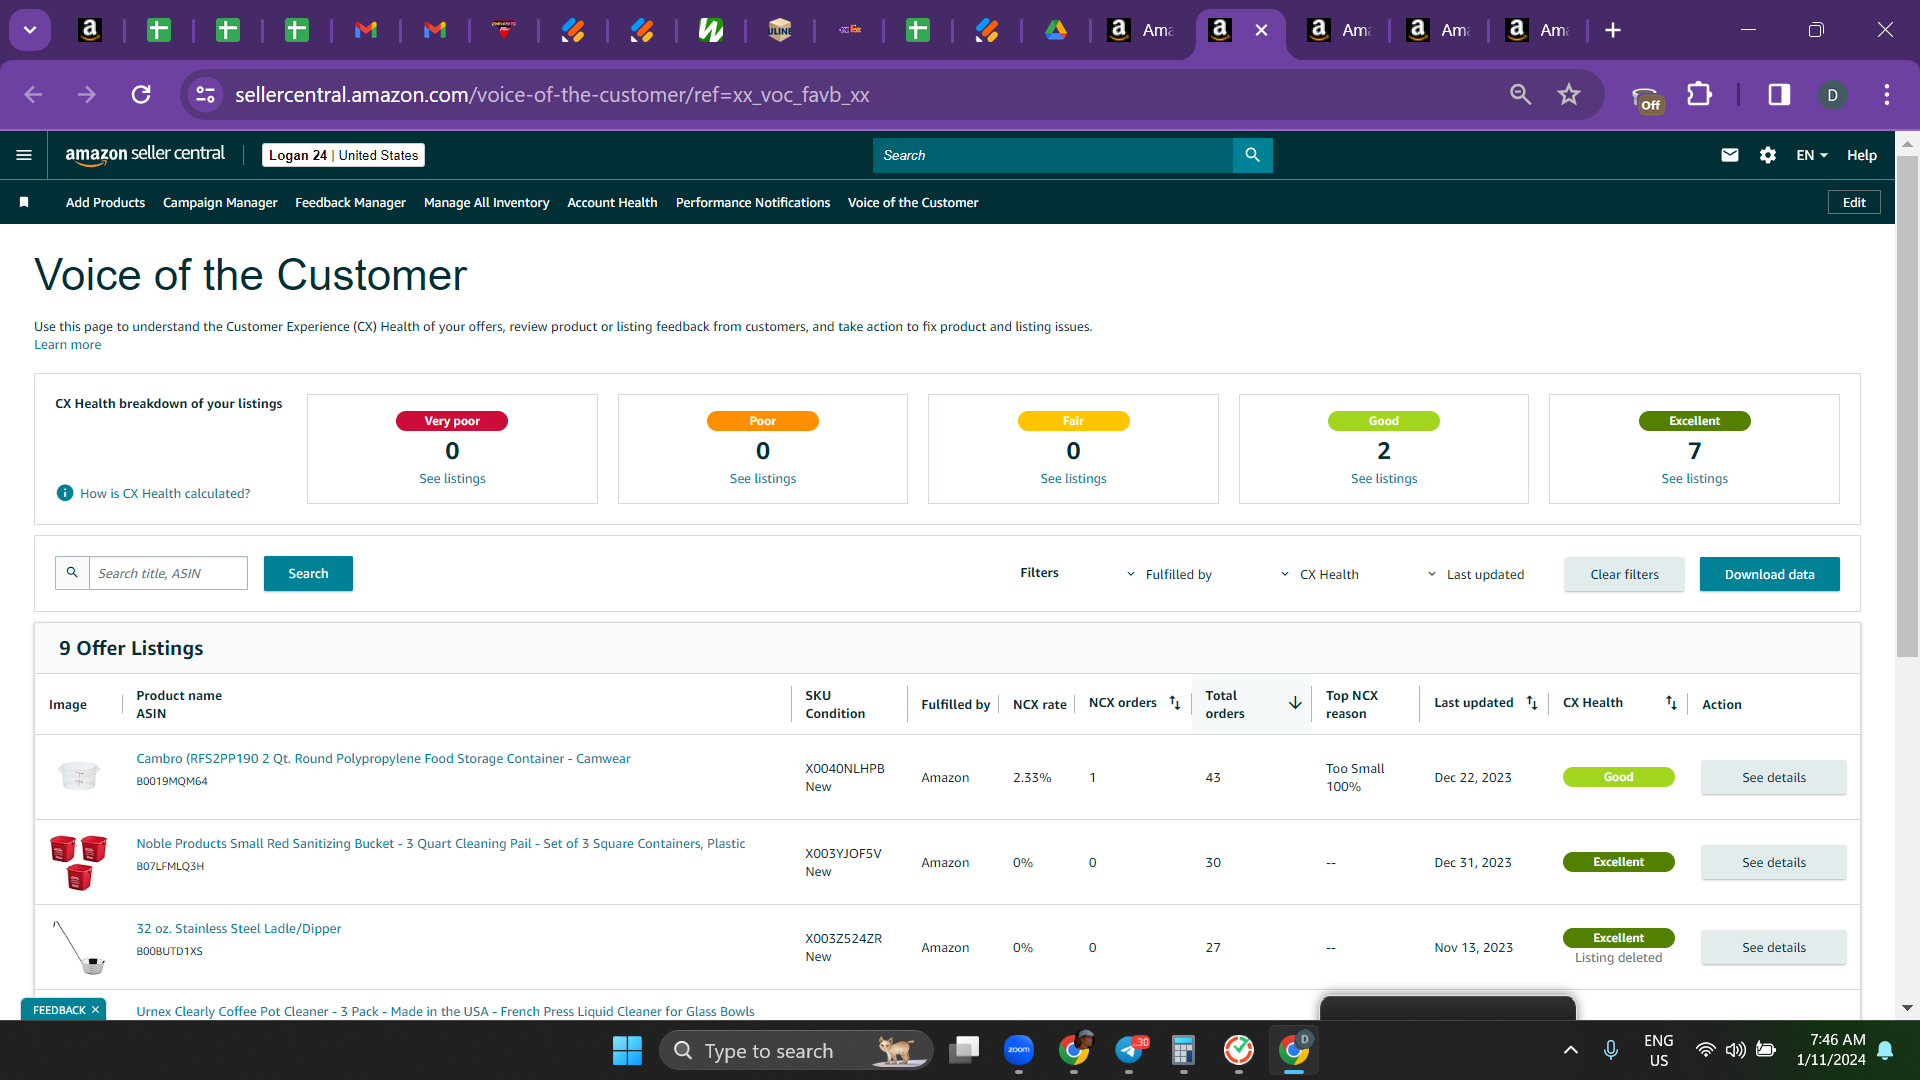Screen dimensions: 1920x1080
Task: See listings under Very poor rating
Action: [x=452, y=479]
